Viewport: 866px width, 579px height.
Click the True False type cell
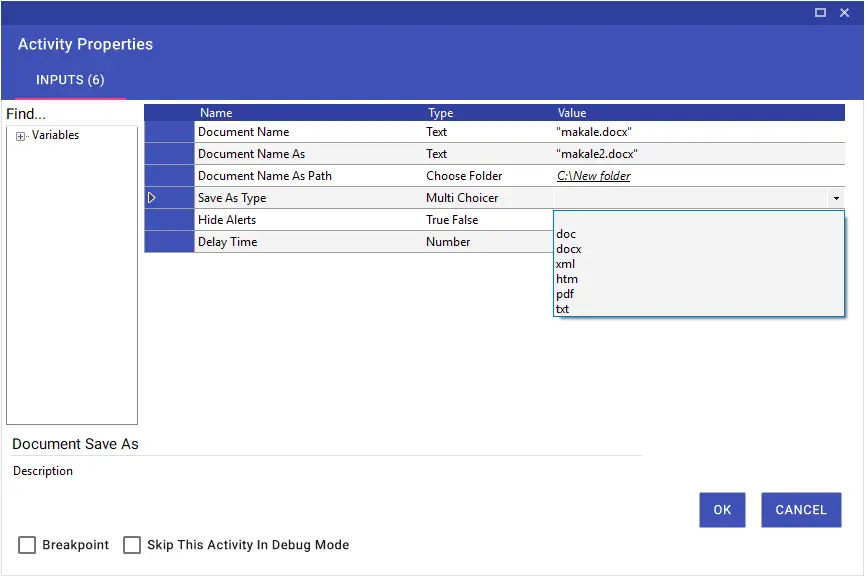pos(452,220)
